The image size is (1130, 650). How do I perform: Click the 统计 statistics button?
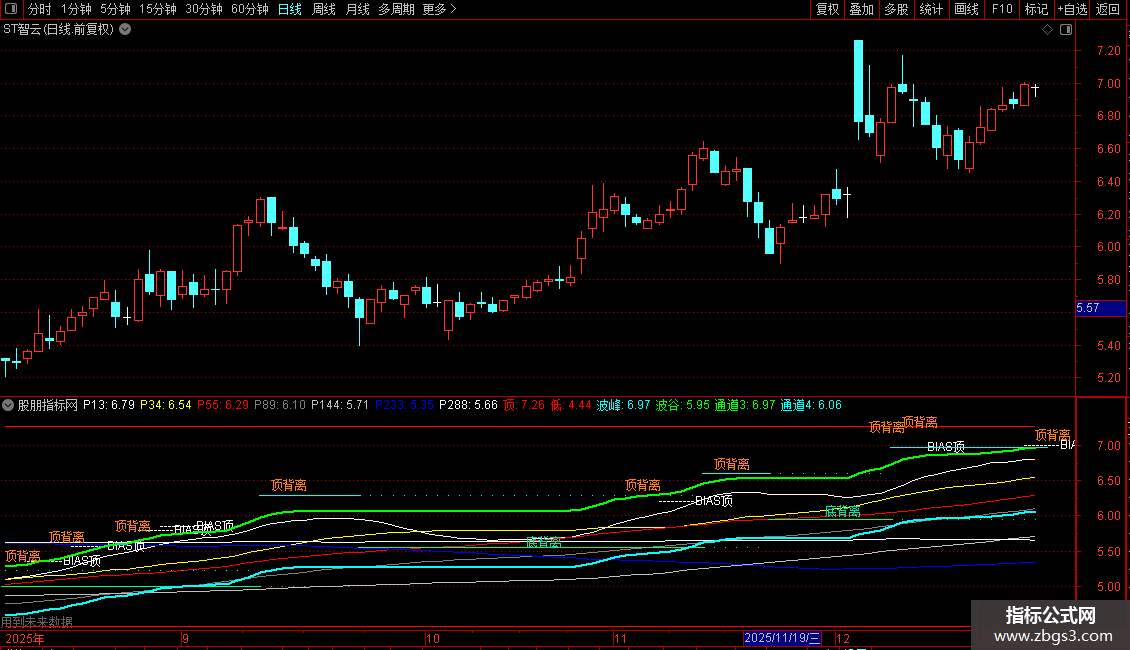pos(930,9)
